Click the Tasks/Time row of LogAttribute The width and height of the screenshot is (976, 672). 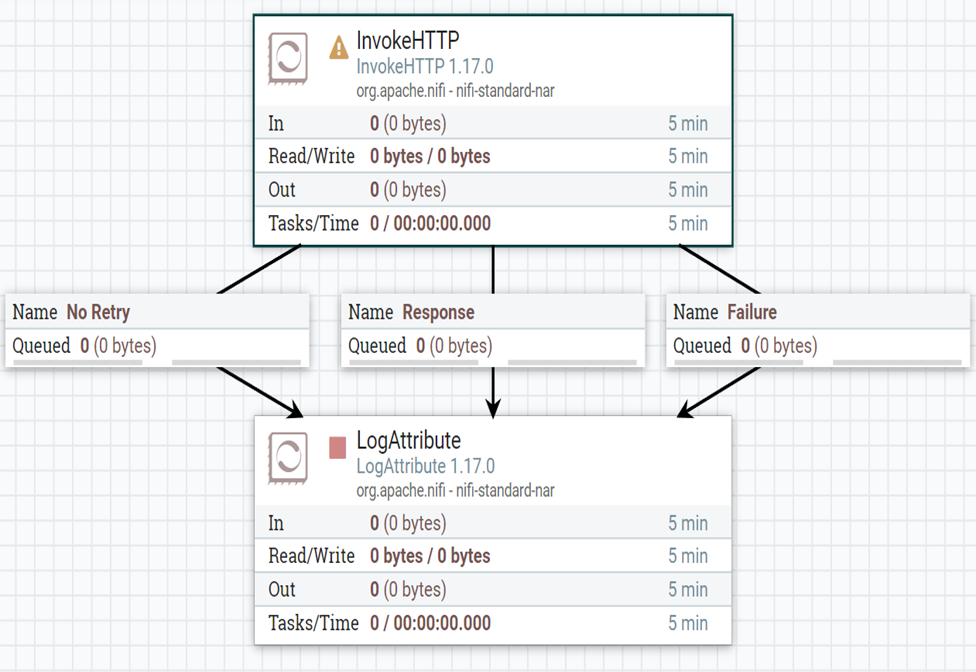click(x=493, y=623)
